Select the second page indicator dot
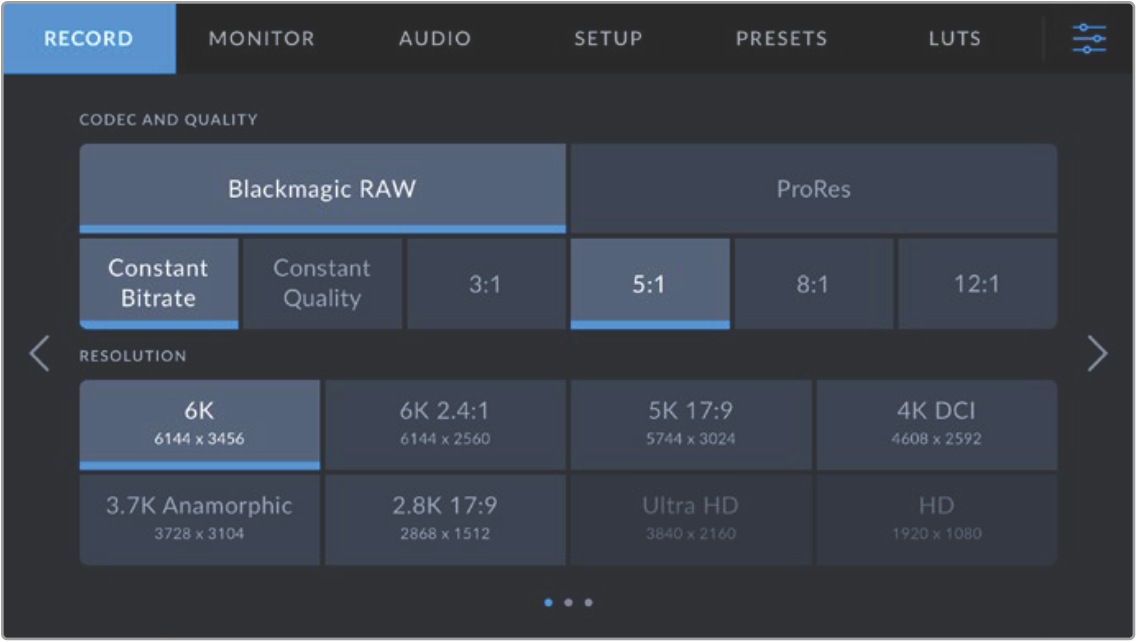 pos(568,603)
